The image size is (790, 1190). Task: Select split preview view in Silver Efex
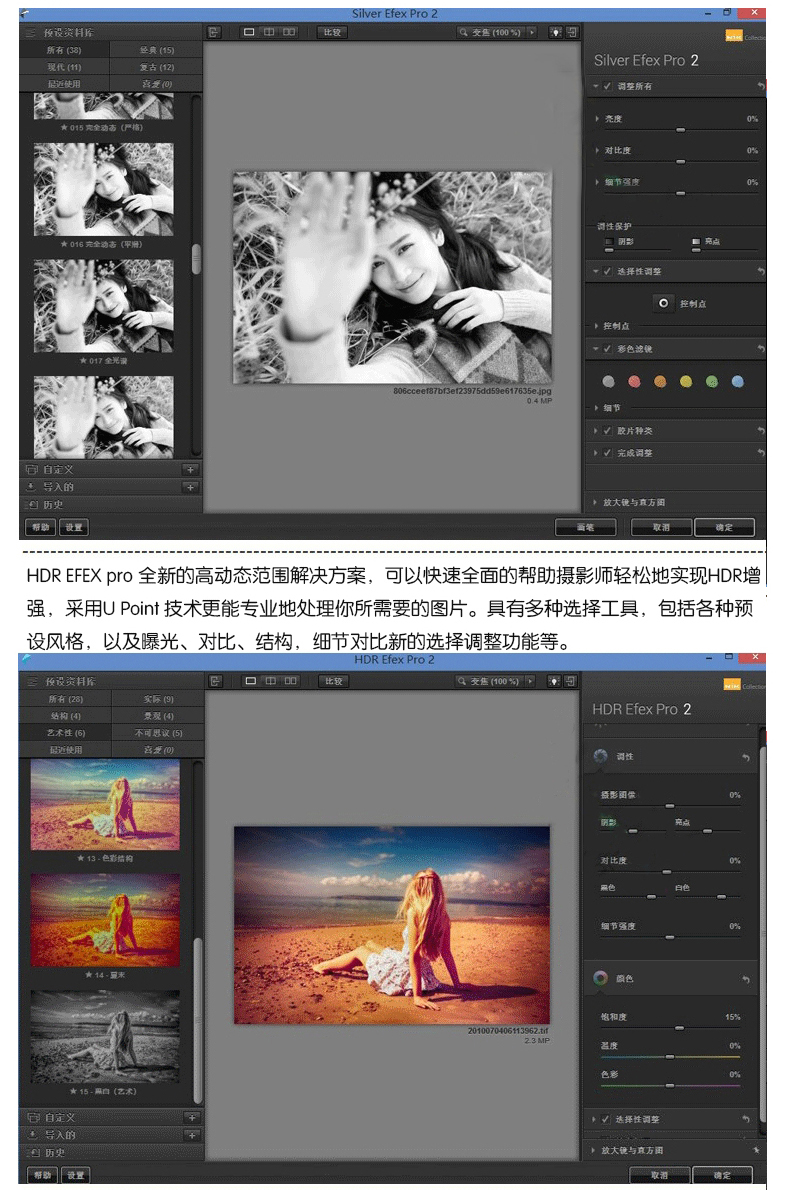click(x=269, y=33)
